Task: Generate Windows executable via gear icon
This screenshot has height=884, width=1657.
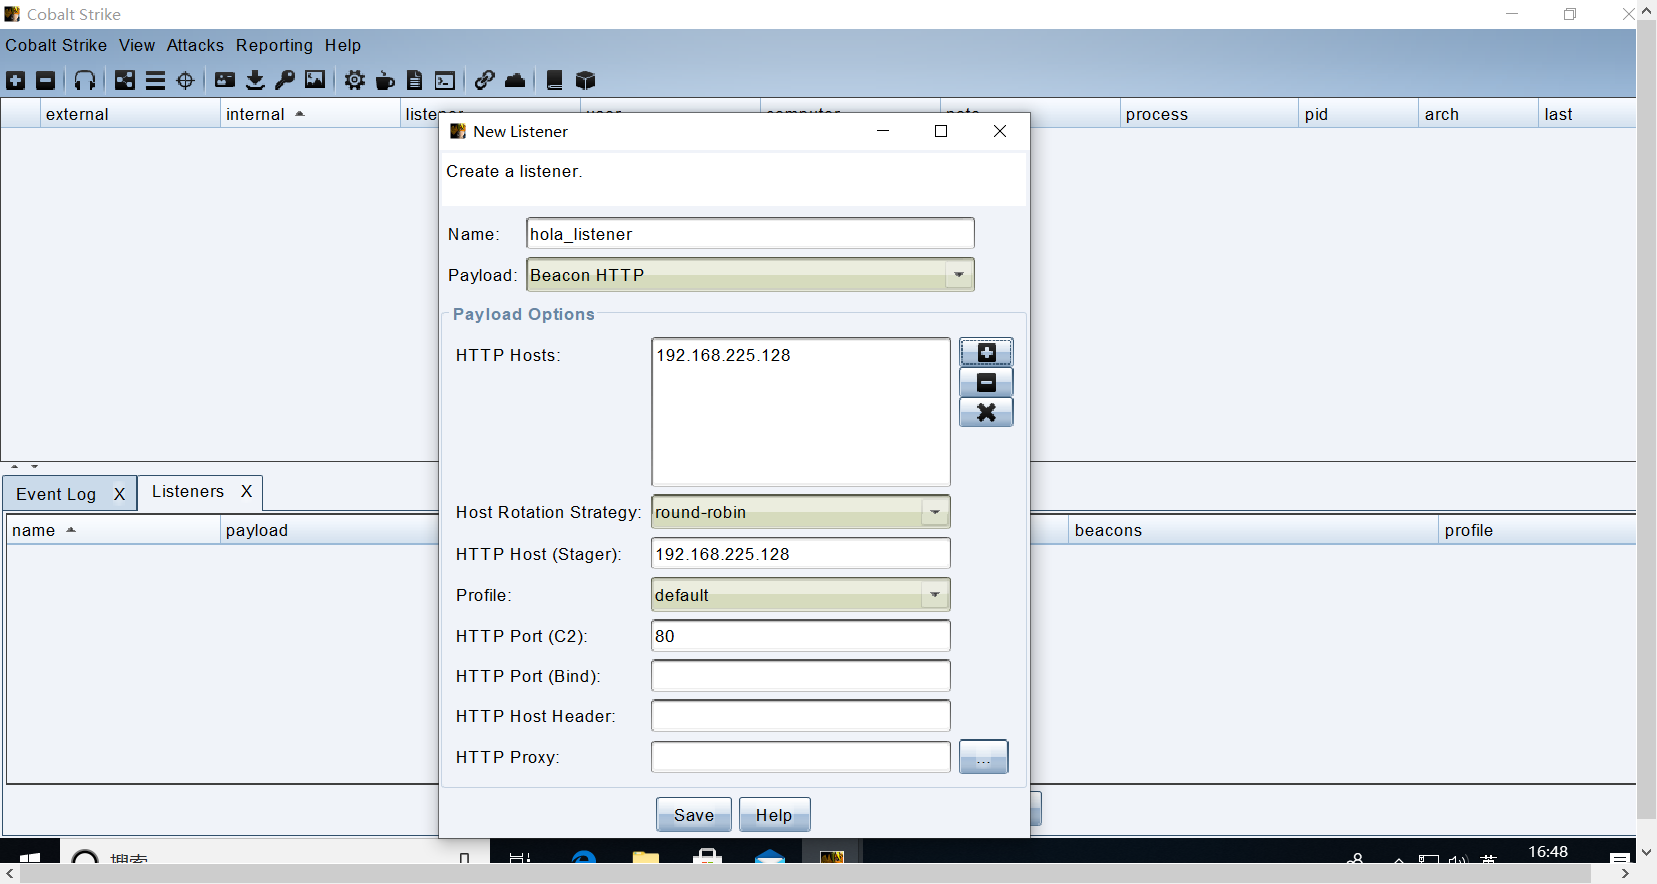Action: click(355, 80)
